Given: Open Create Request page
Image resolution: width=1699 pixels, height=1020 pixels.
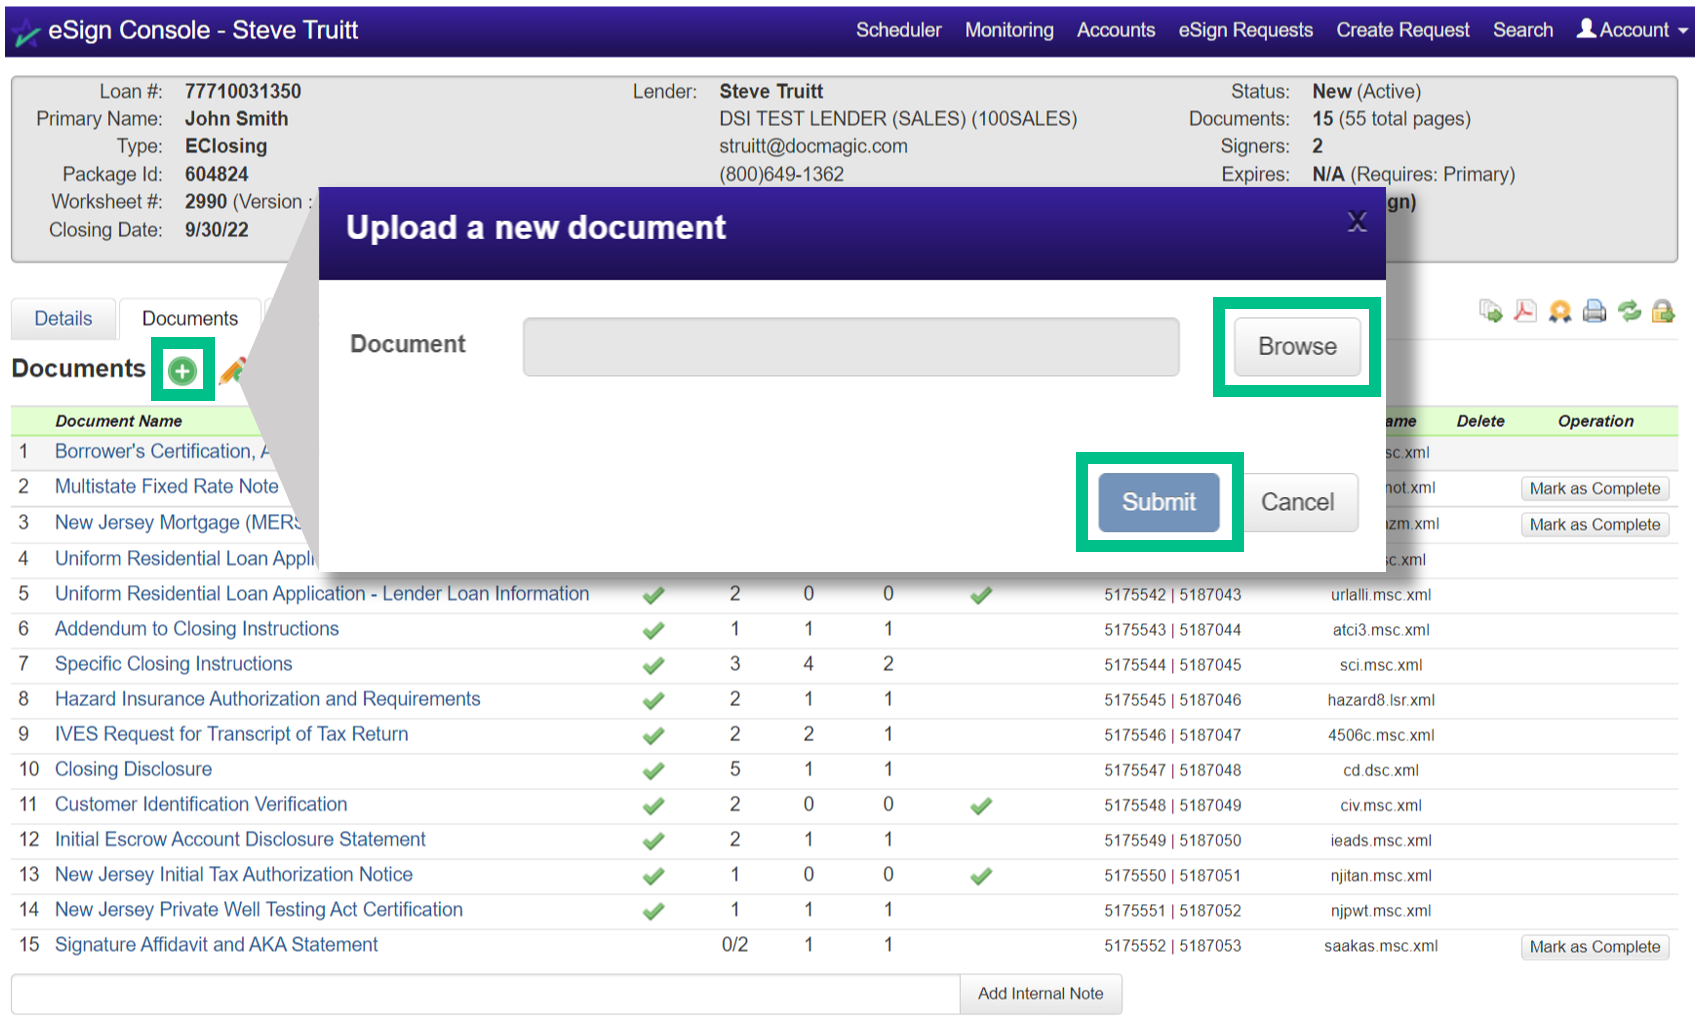Looking at the screenshot, I should point(1403,30).
